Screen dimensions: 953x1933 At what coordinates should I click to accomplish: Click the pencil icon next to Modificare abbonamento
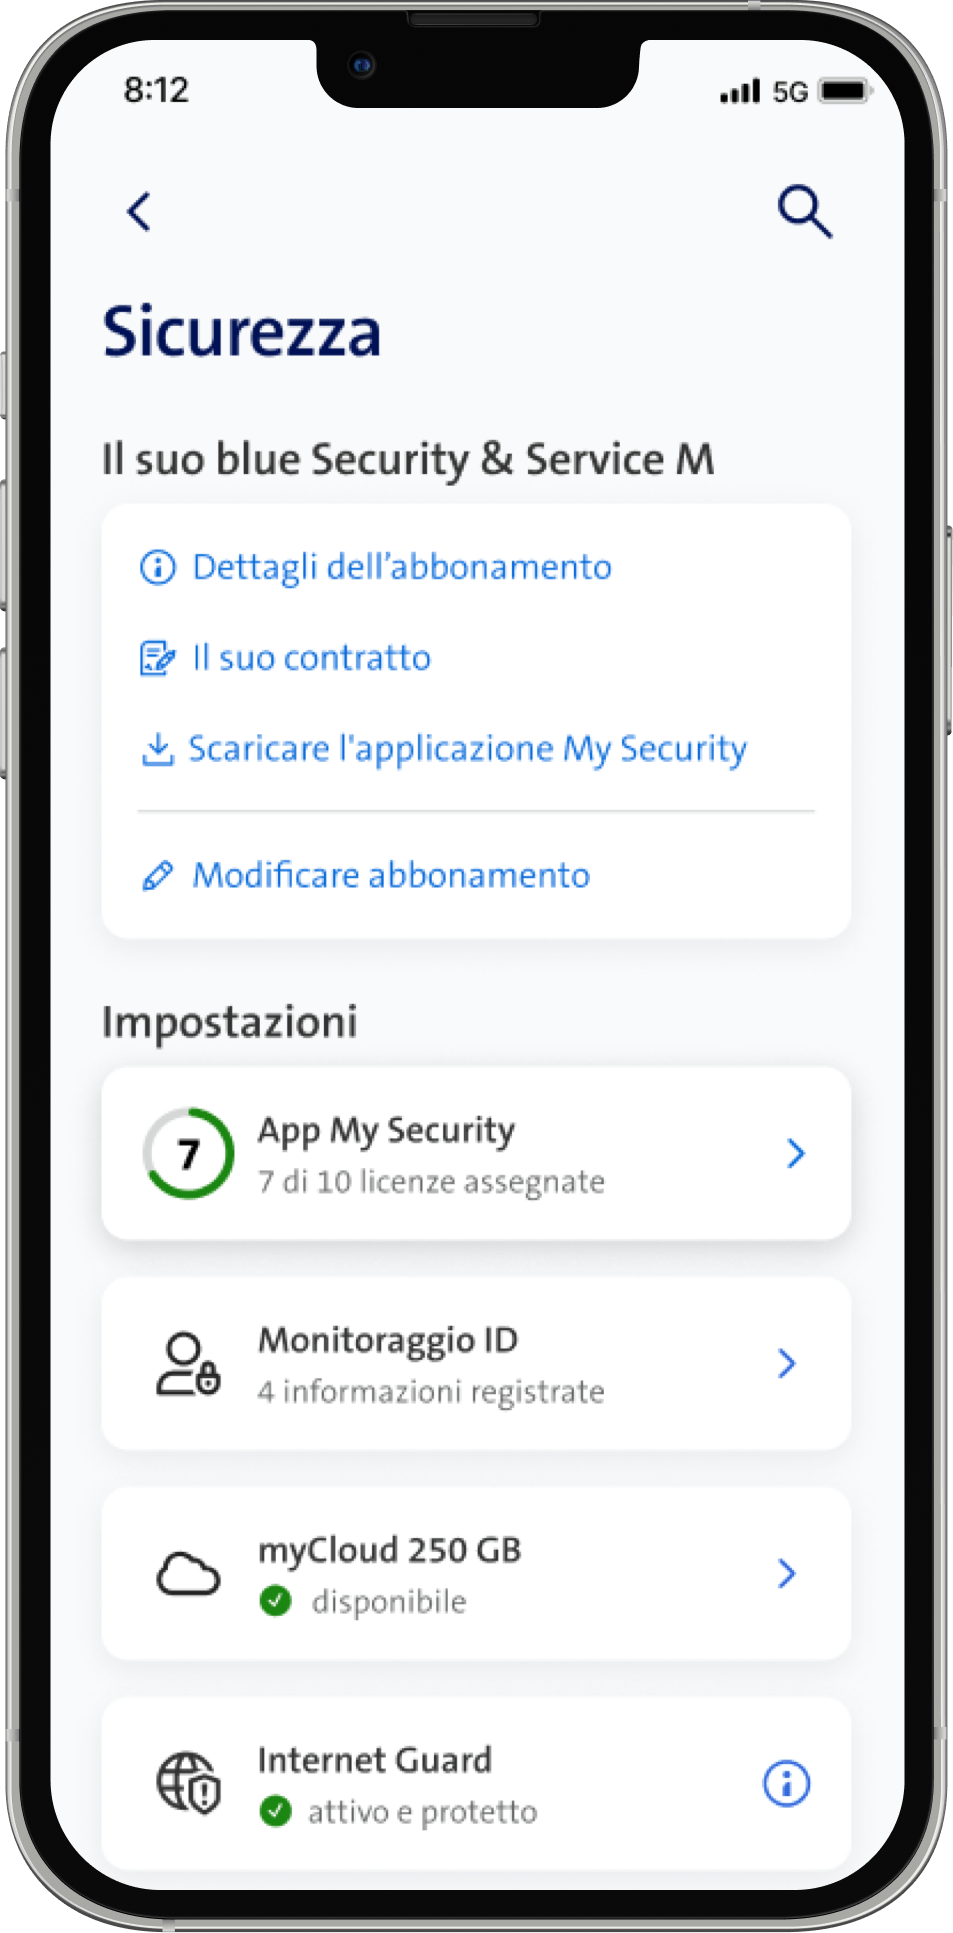click(x=157, y=876)
